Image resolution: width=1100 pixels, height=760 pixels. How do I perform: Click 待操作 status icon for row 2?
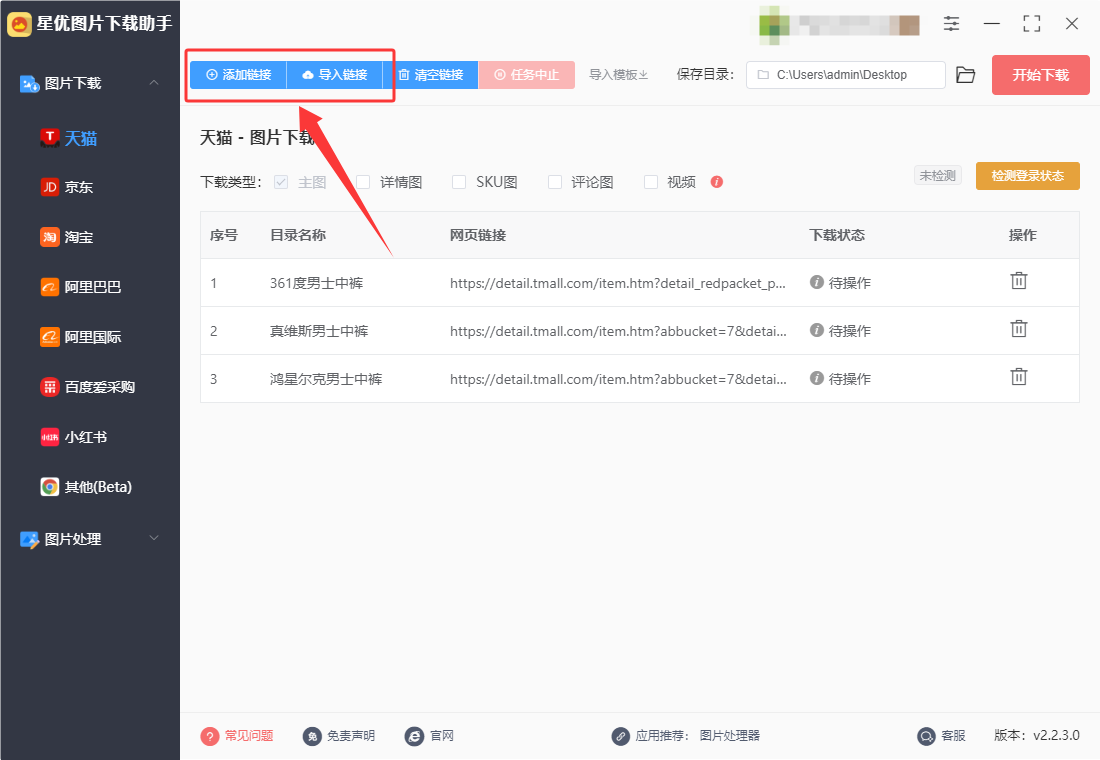pos(817,330)
